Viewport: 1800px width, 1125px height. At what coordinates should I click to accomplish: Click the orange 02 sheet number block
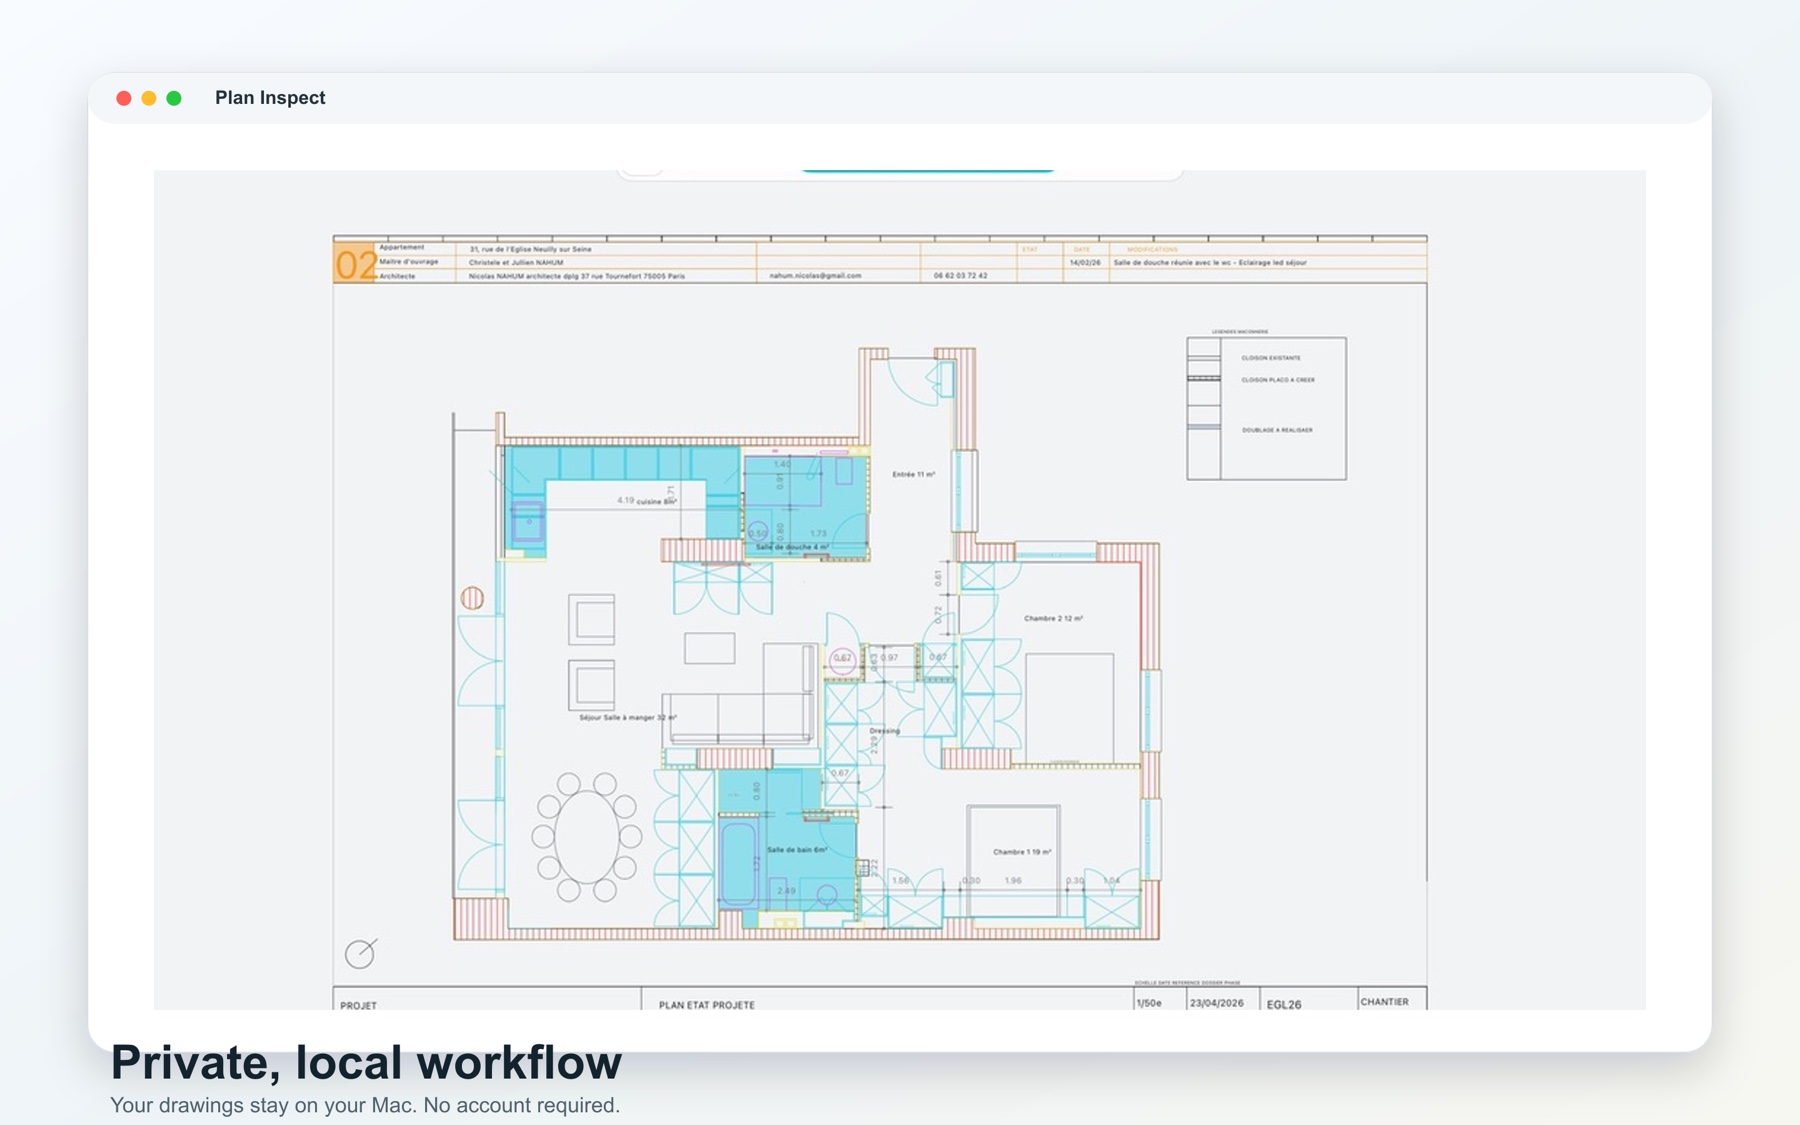[355, 264]
